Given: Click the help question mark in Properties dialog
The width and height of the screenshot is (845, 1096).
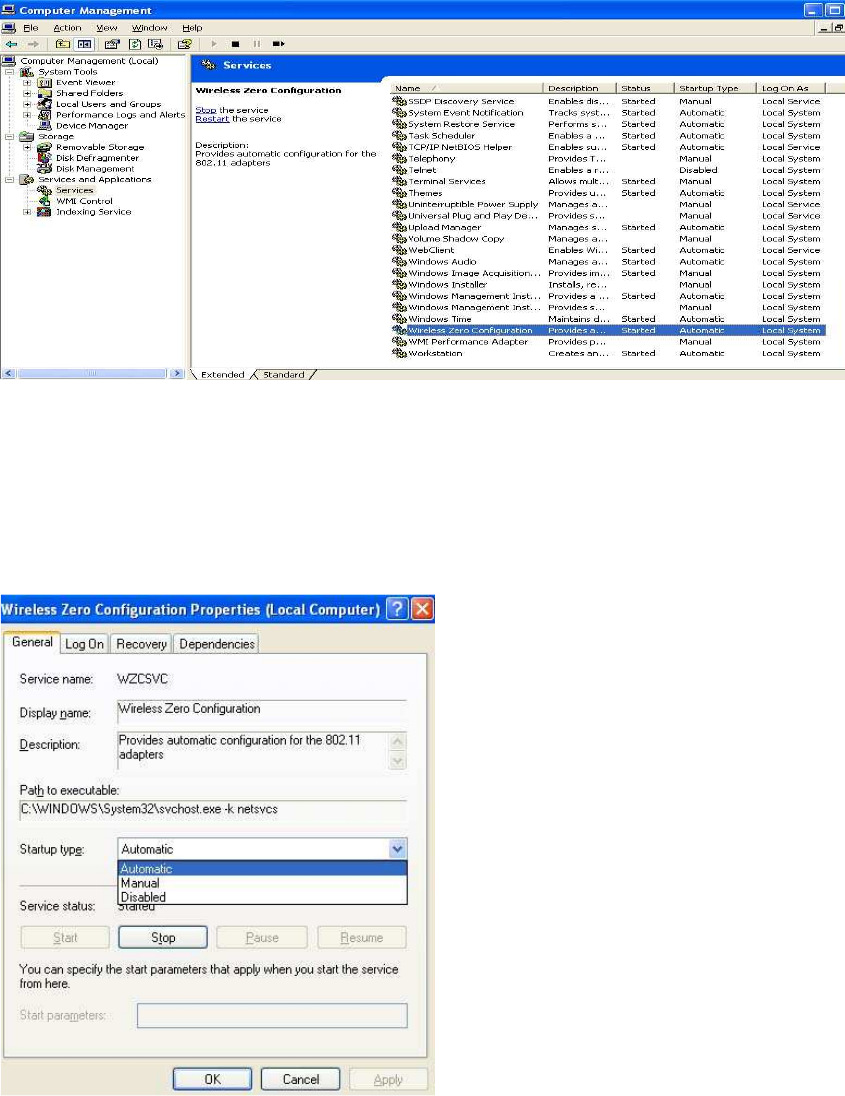Looking at the screenshot, I should click(x=397, y=609).
